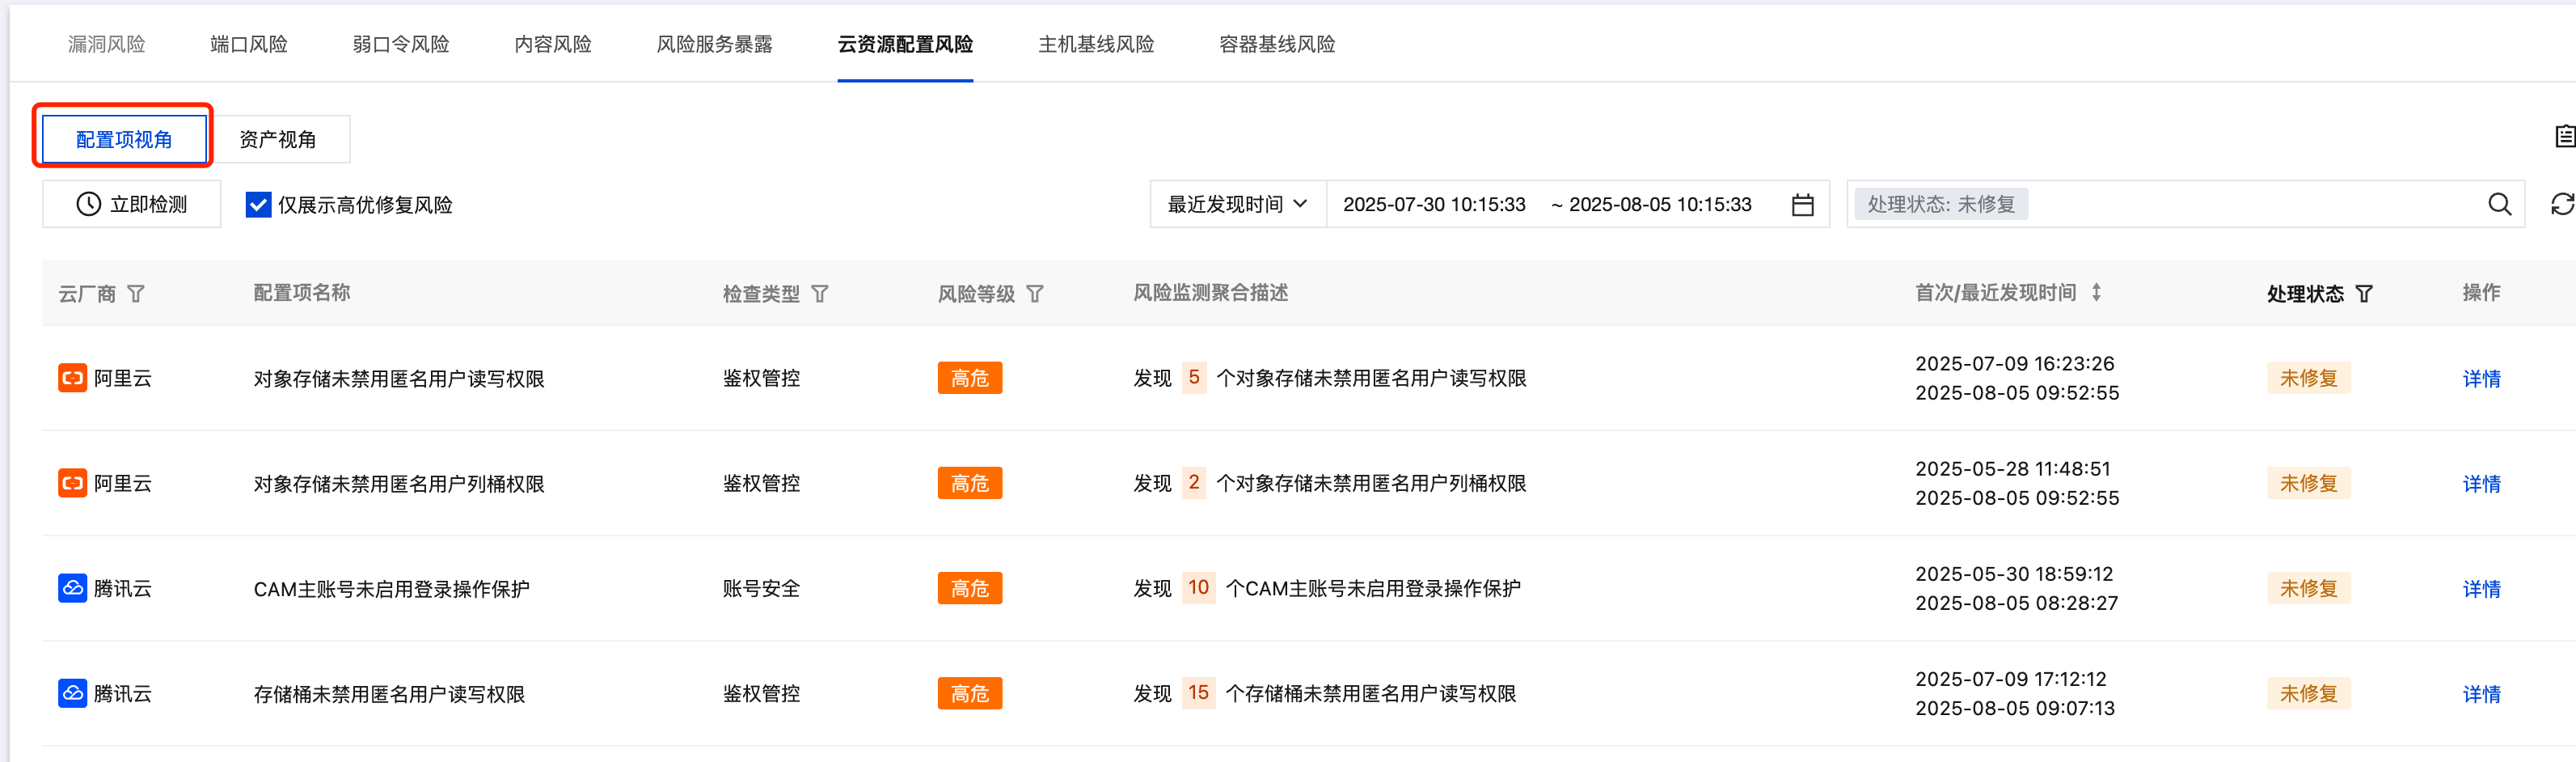Click 未修复 status in 列桶权限 row

(2308, 483)
